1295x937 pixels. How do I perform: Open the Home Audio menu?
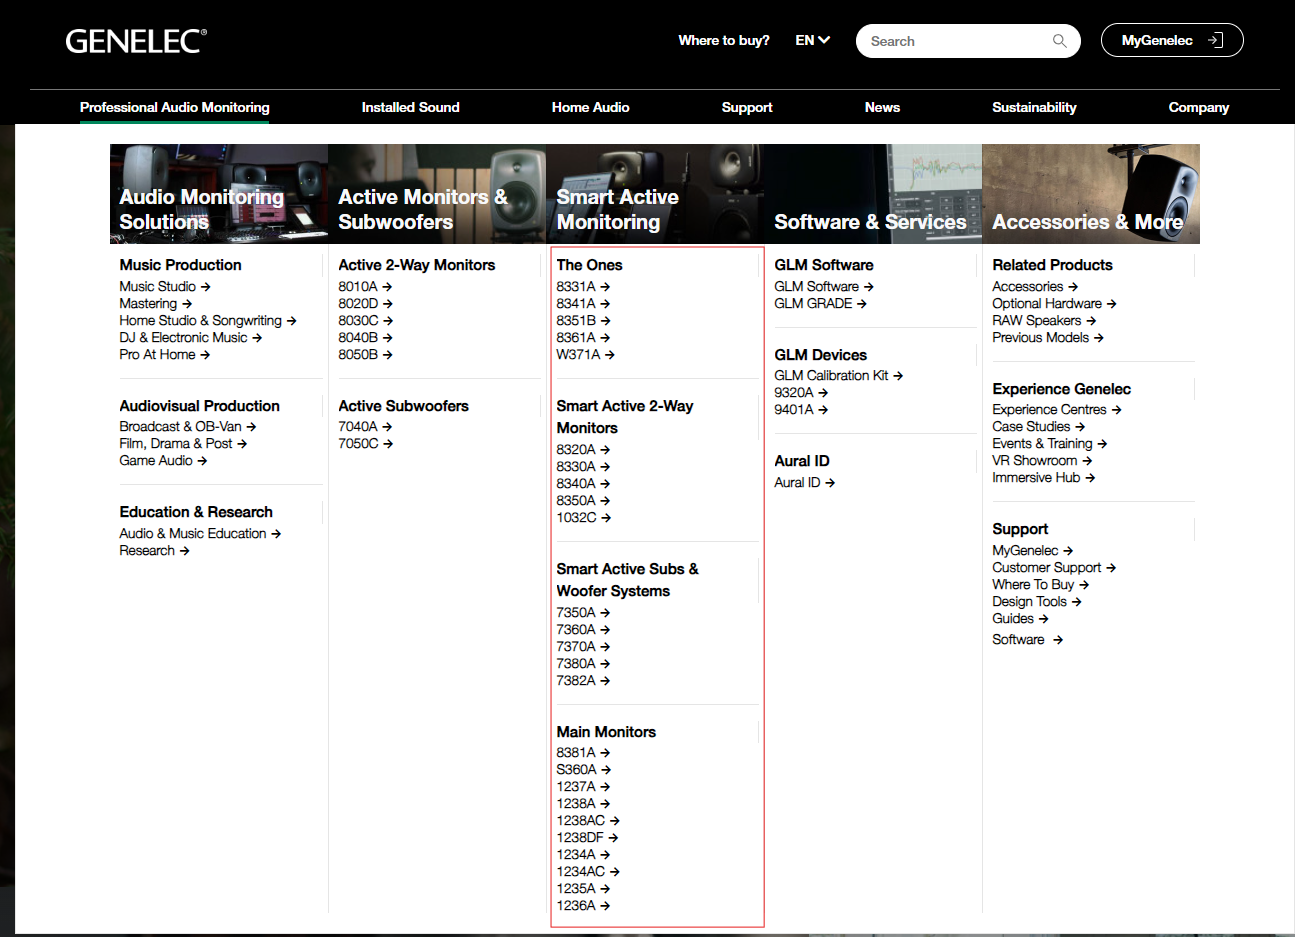tap(590, 107)
